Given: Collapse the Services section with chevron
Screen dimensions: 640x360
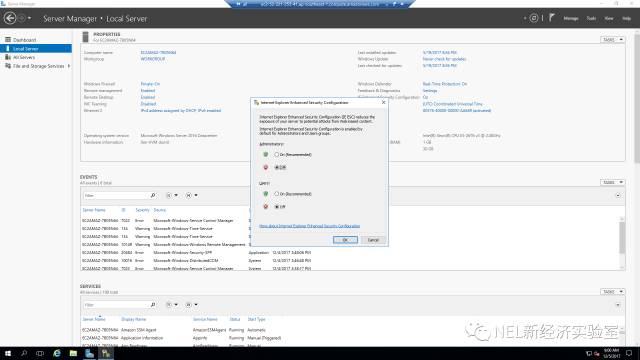Looking at the screenshot, I should 618,305.
